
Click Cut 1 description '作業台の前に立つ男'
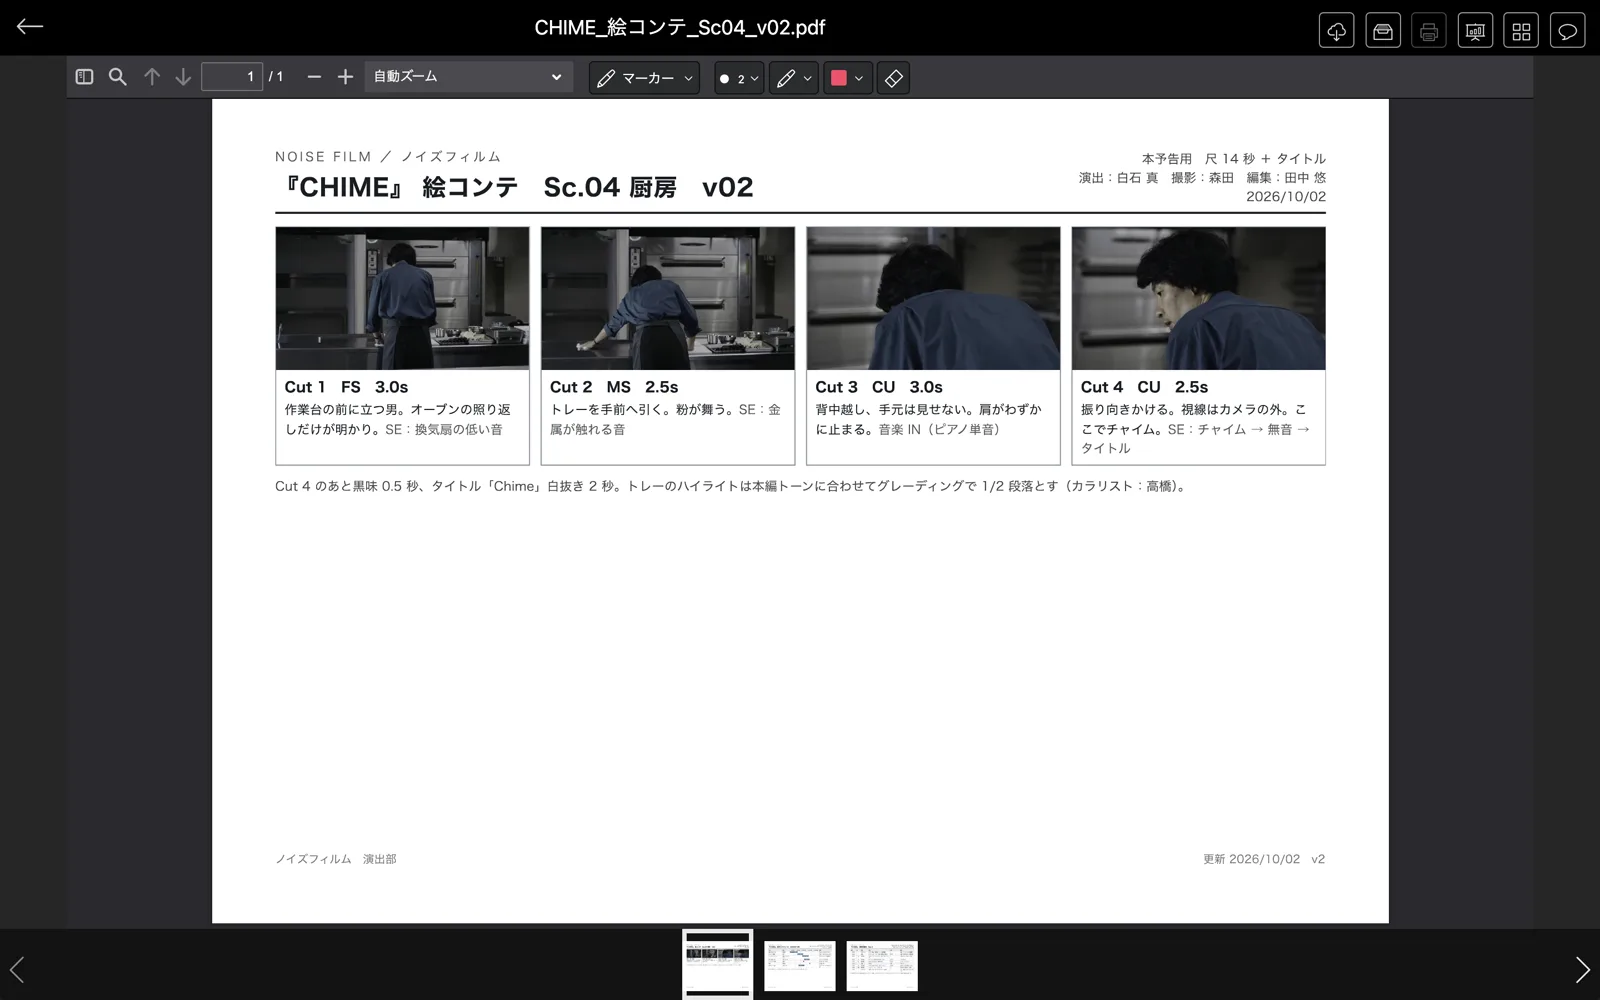point(398,419)
